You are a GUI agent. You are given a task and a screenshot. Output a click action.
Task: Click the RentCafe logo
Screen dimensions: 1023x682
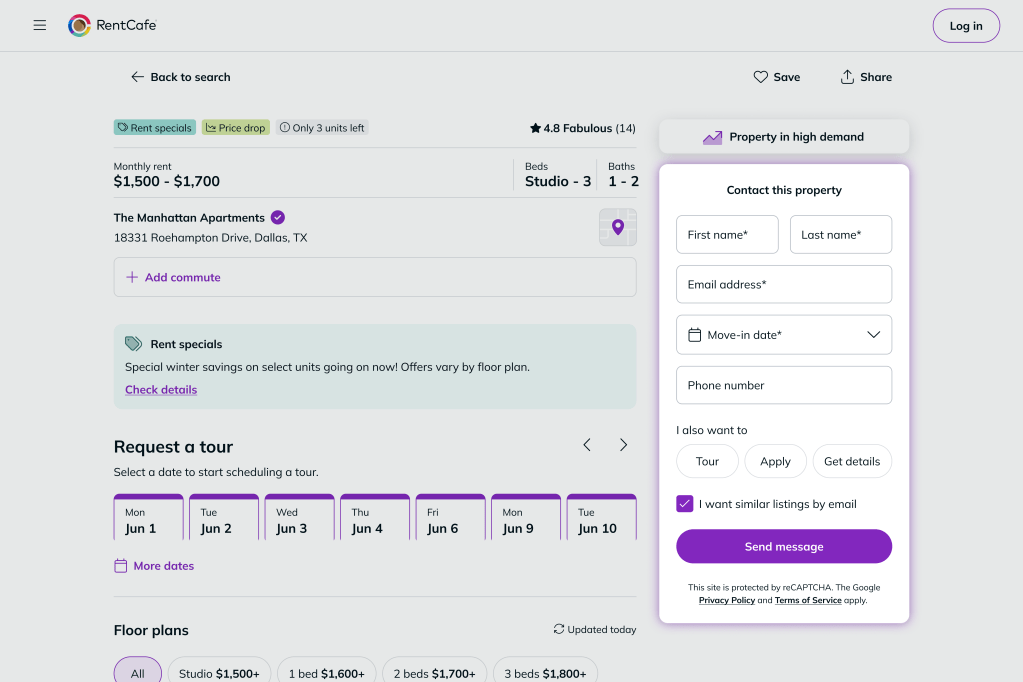point(112,25)
